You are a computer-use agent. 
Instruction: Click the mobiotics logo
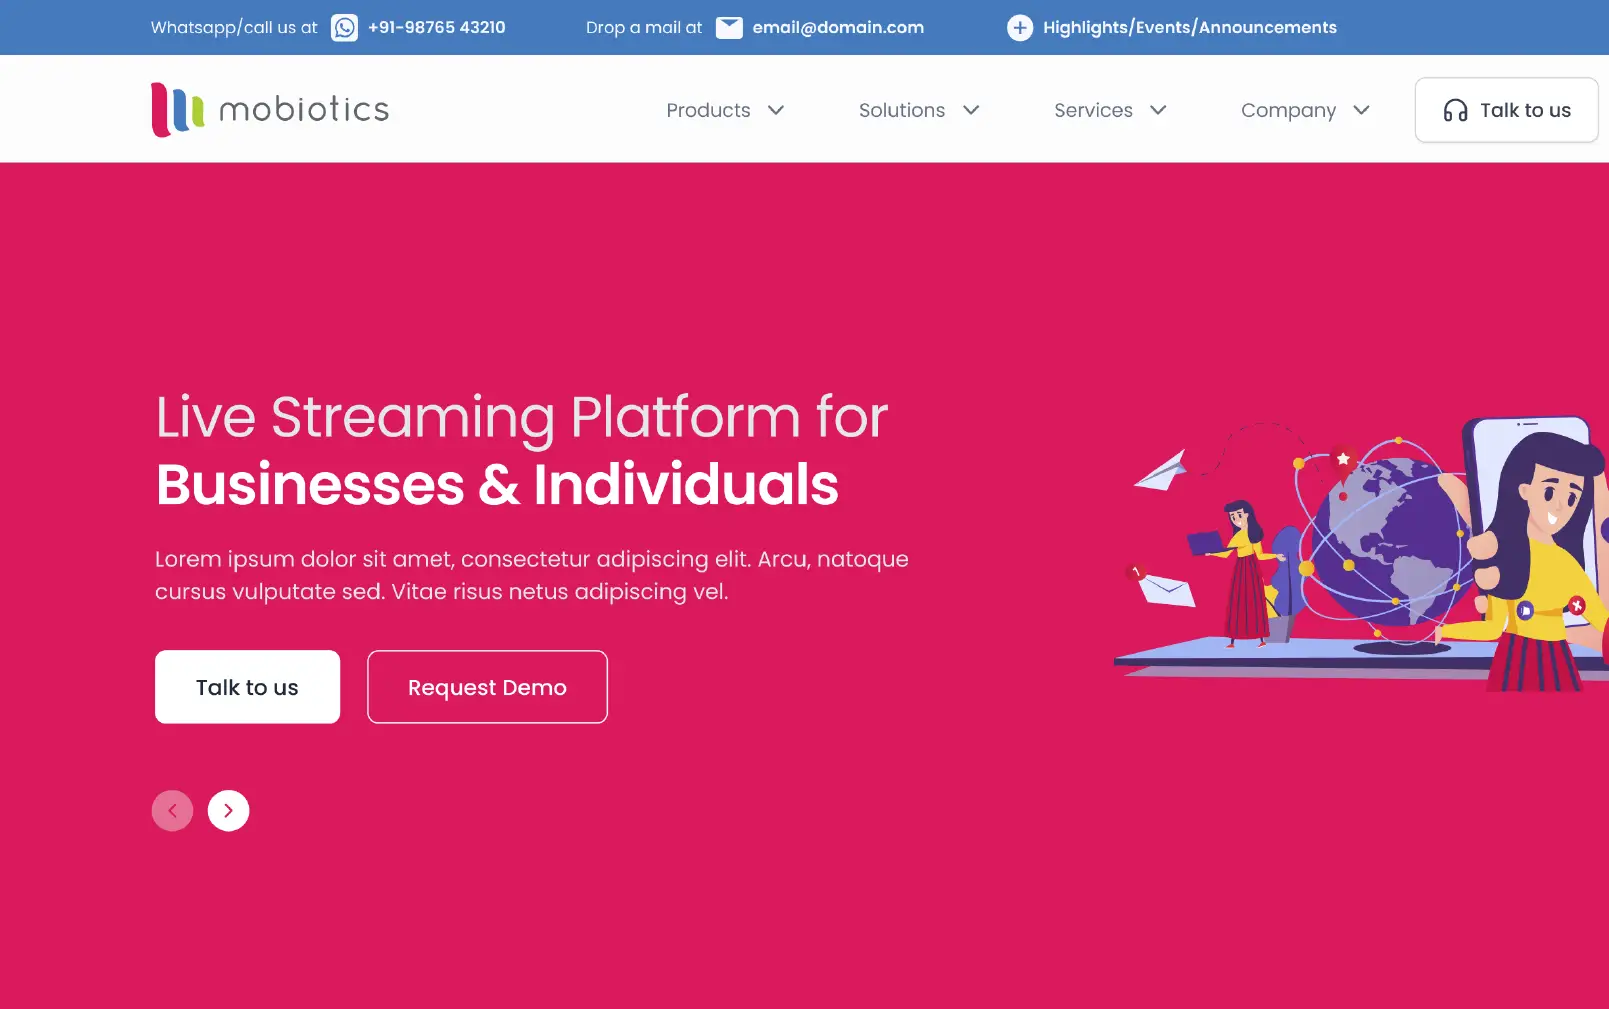[x=268, y=108]
